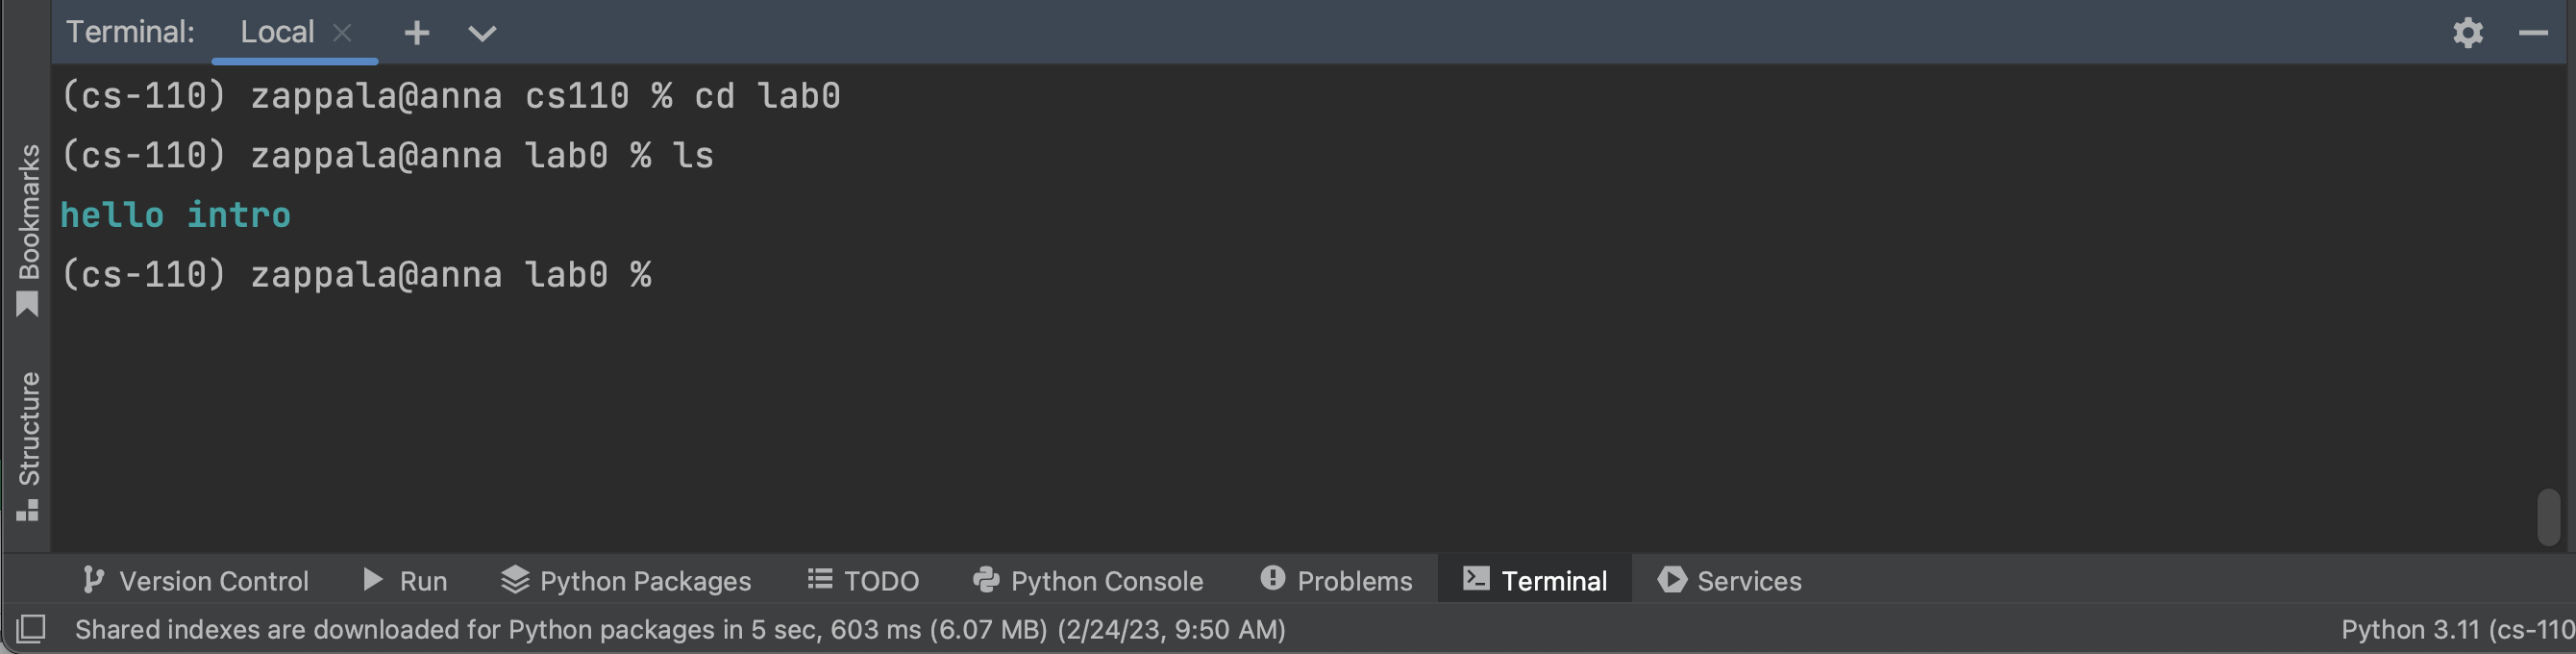Screen dimensions: 2576x654
Task: Show the Problems panel
Action: 1336,580
